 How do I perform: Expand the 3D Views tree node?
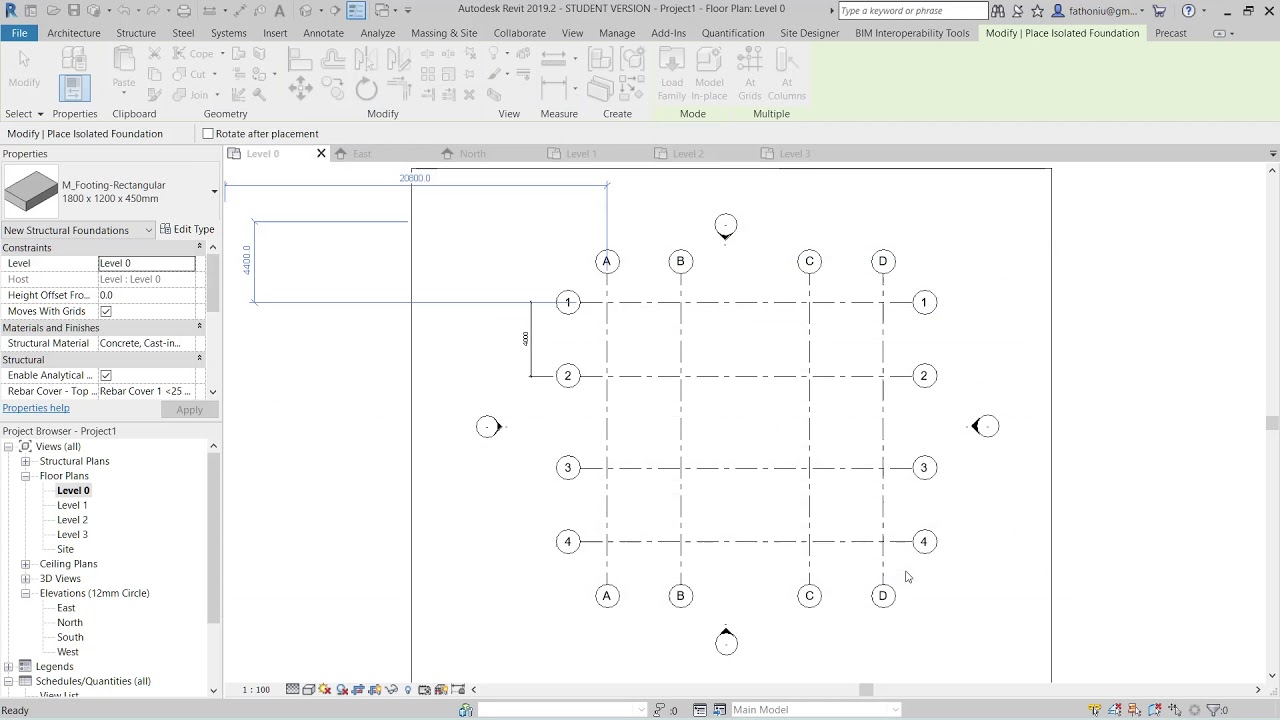tap(26, 578)
